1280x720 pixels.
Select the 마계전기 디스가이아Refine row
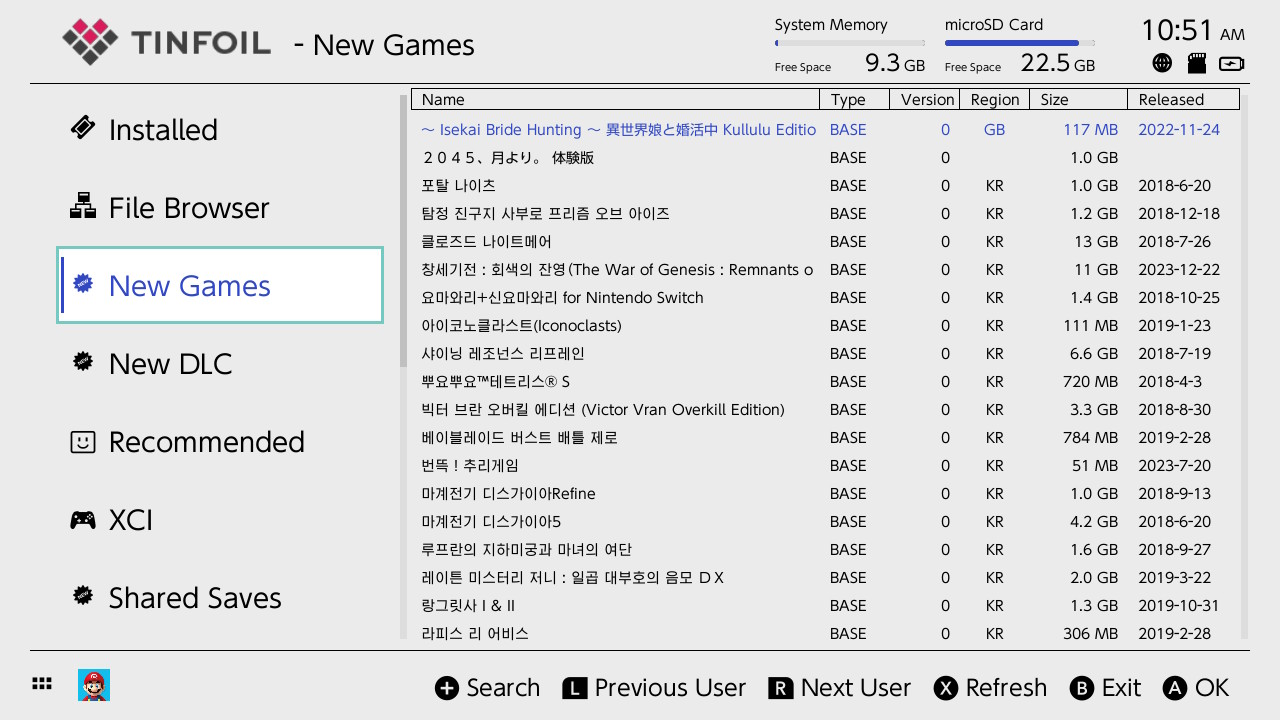(x=826, y=493)
